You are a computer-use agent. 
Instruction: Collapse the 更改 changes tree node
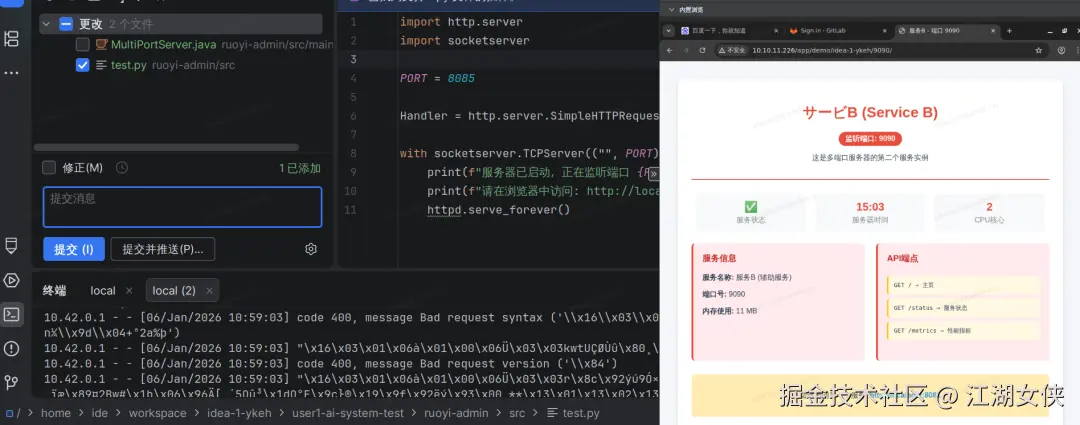[47, 24]
